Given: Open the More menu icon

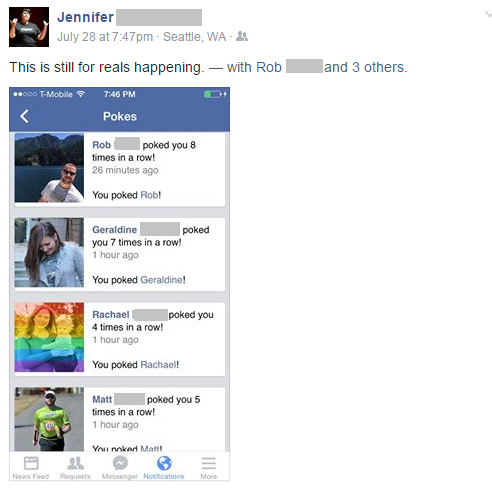Looking at the screenshot, I should (209, 463).
